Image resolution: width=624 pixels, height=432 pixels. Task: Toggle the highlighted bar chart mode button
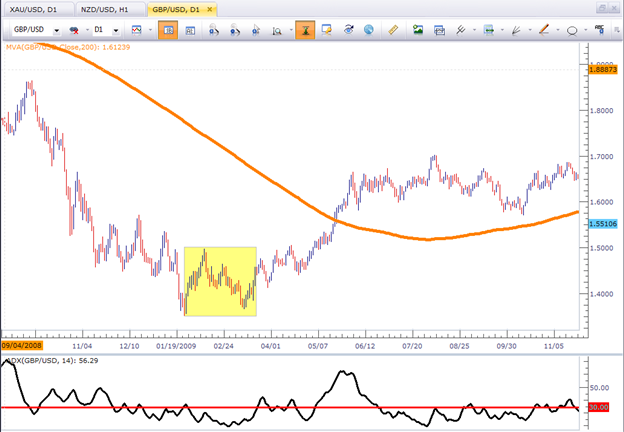point(168,30)
